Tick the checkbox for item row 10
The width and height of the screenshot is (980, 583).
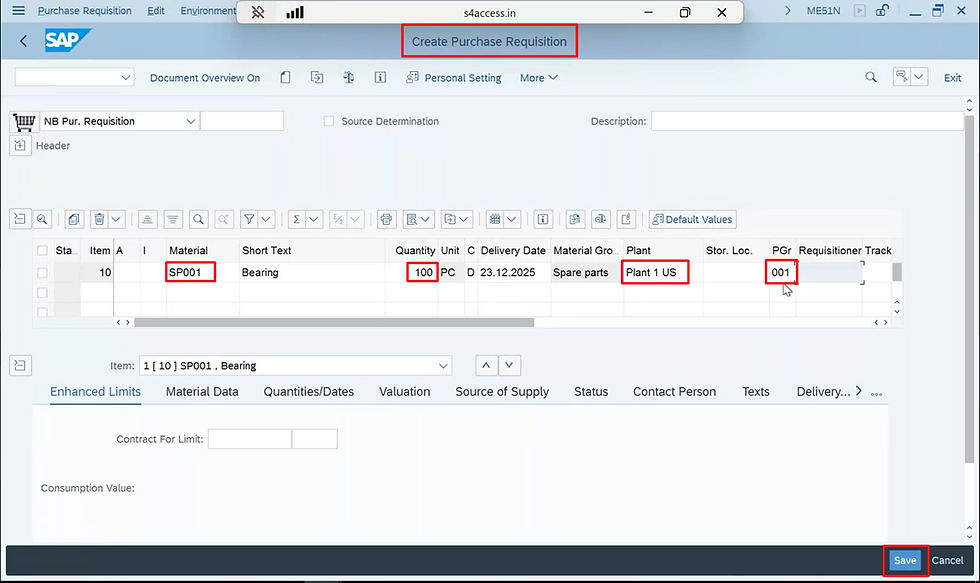point(41,272)
